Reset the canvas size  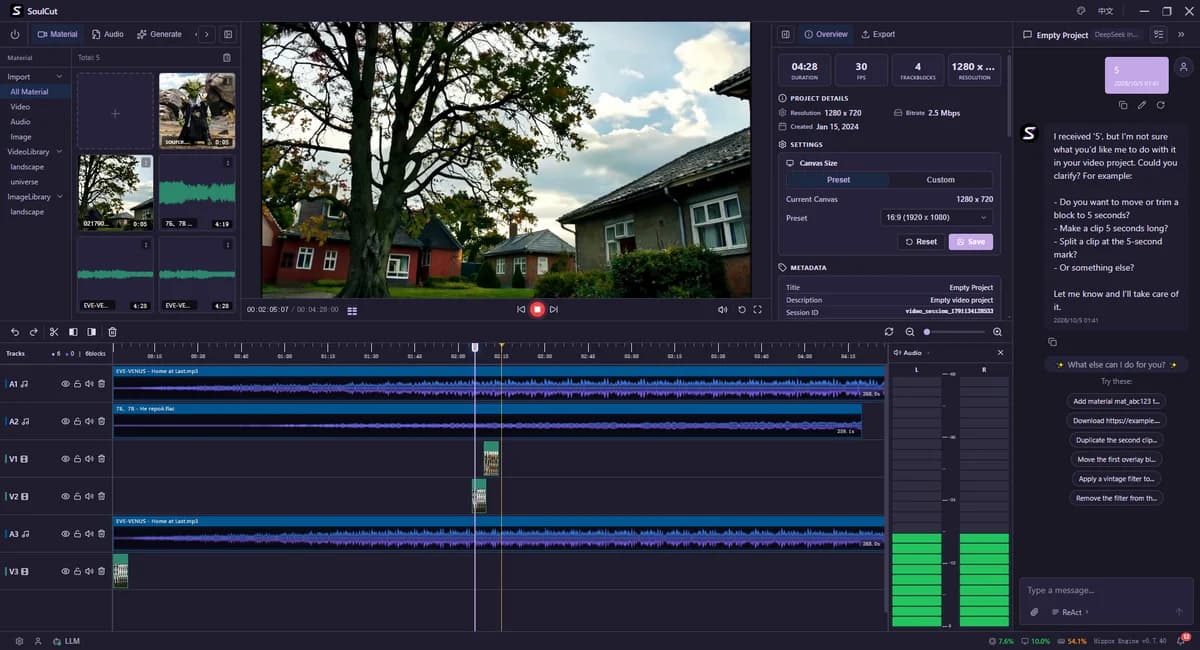pyautogui.click(x=921, y=241)
